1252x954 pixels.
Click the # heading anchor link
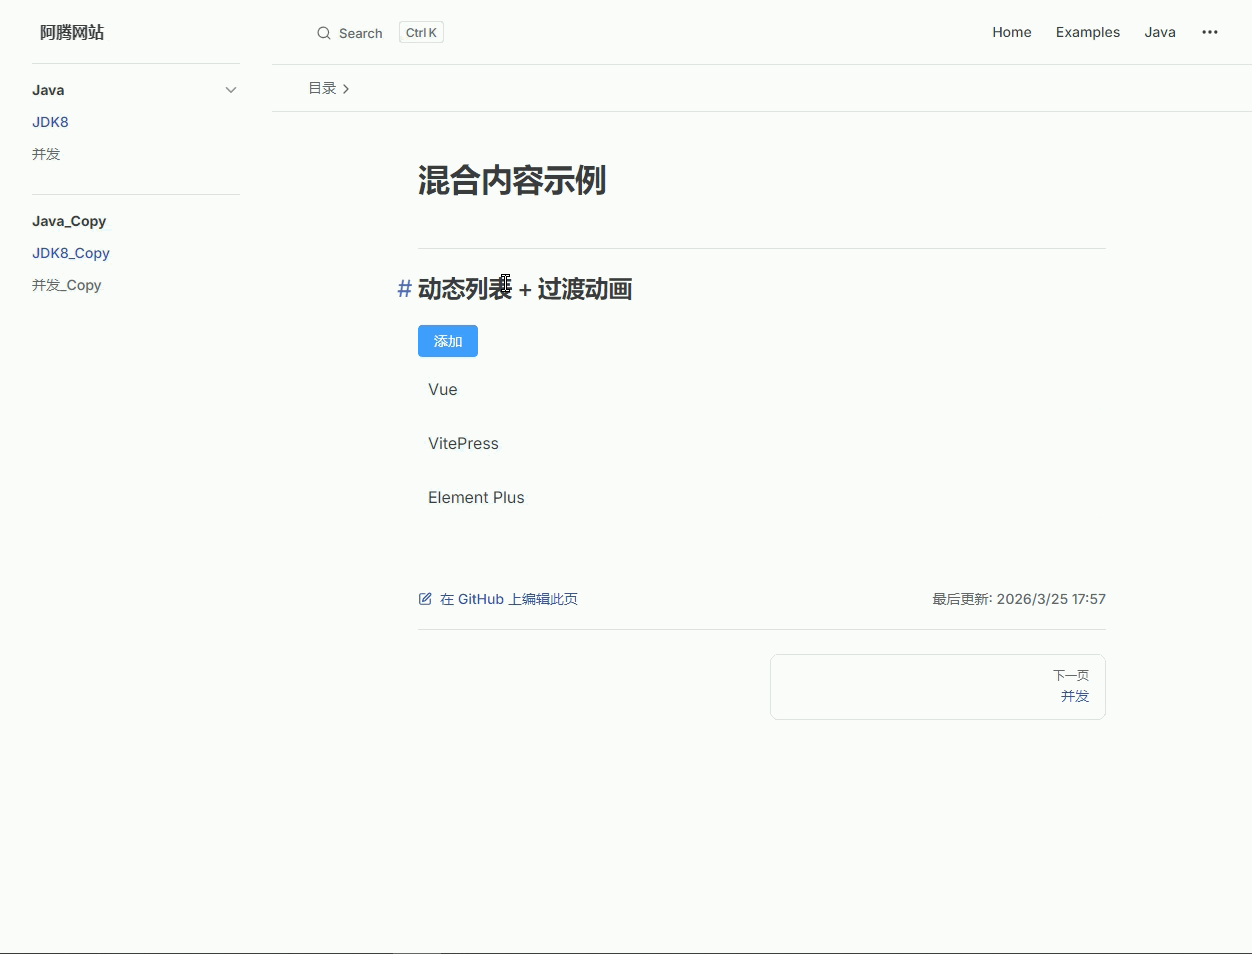click(404, 289)
